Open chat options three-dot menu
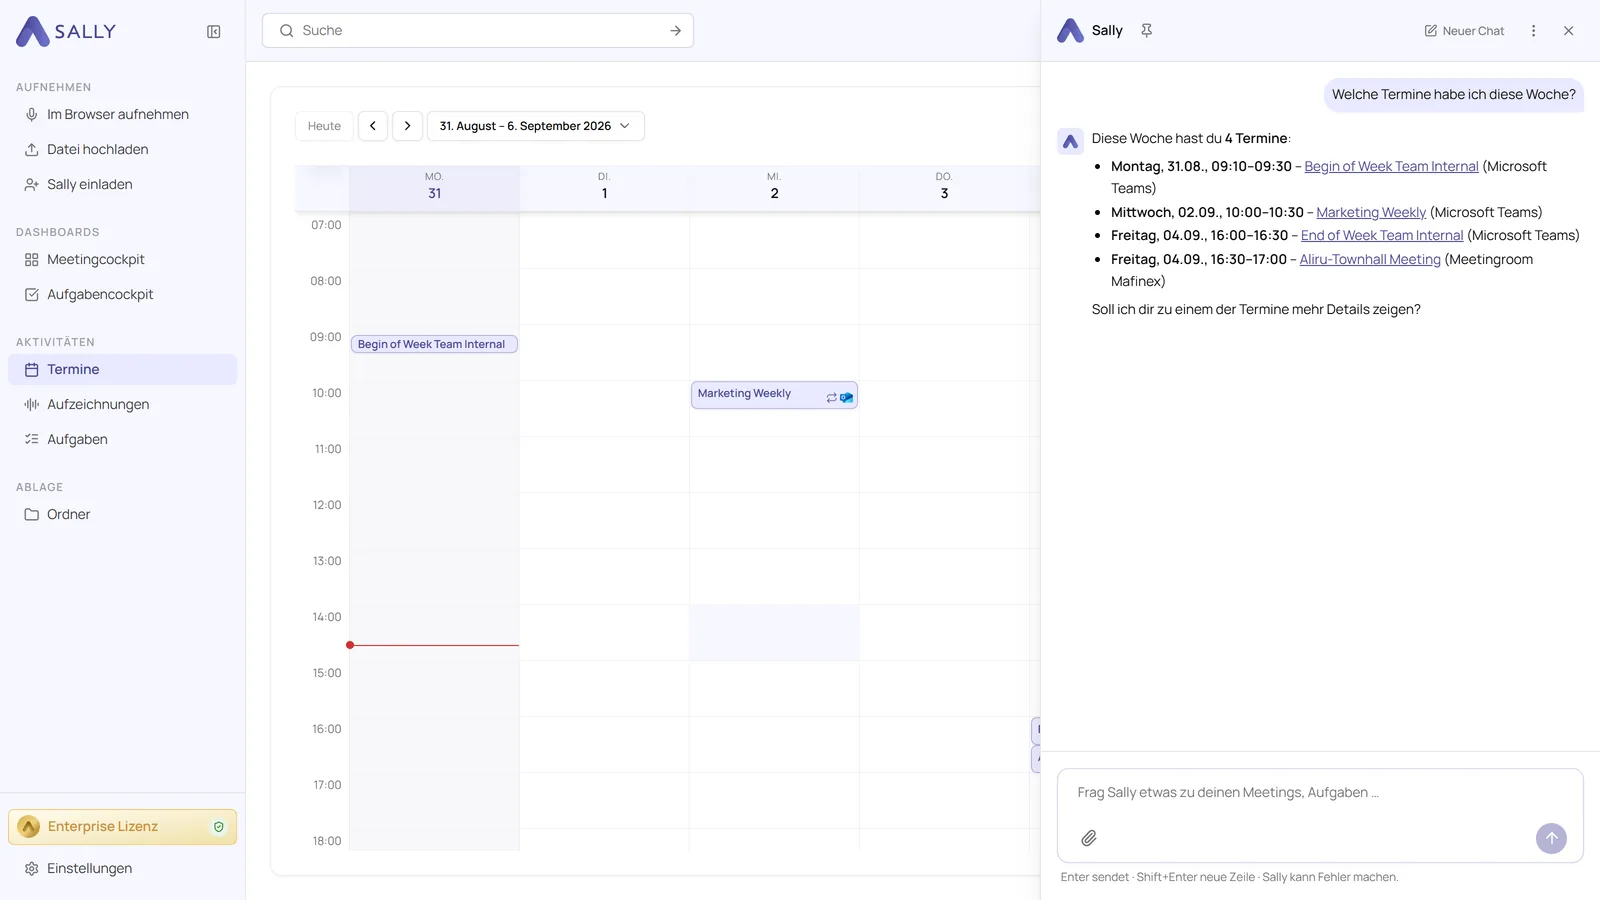The height and width of the screenshot is (900, 1600). pyautogui.click(x=1533, y=31)
